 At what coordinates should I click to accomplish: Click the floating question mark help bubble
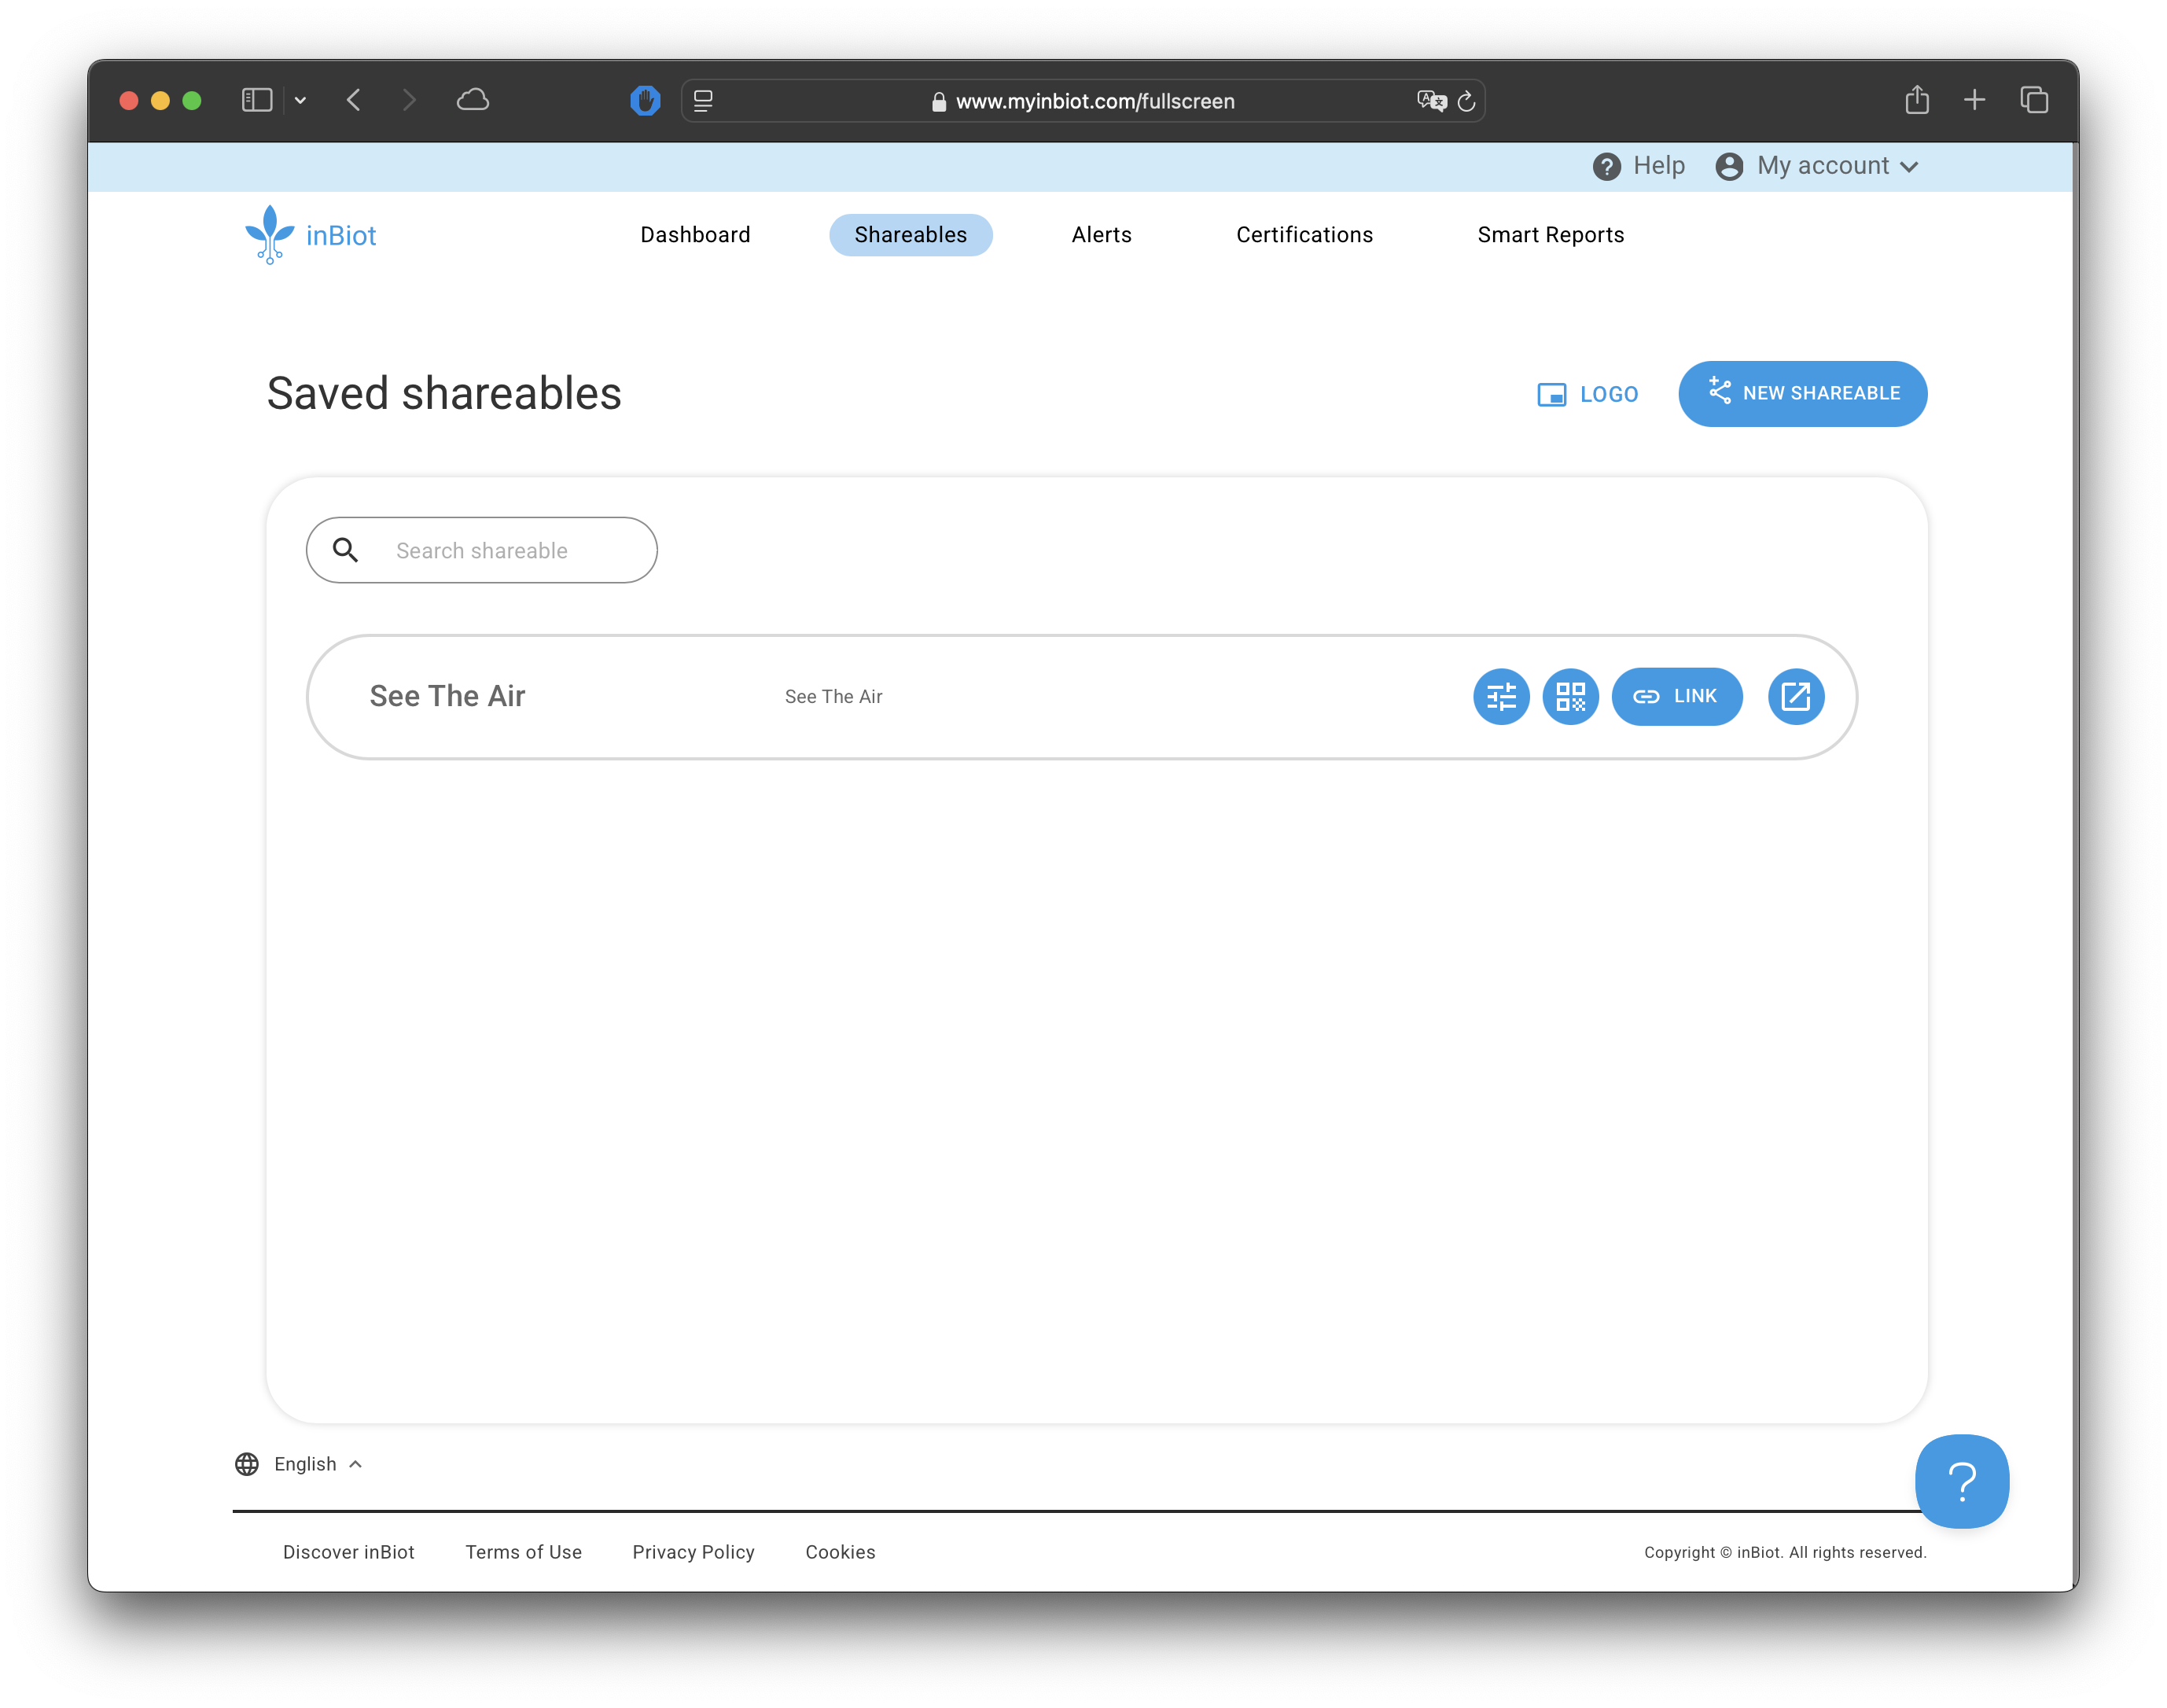coord(1961,1480)
